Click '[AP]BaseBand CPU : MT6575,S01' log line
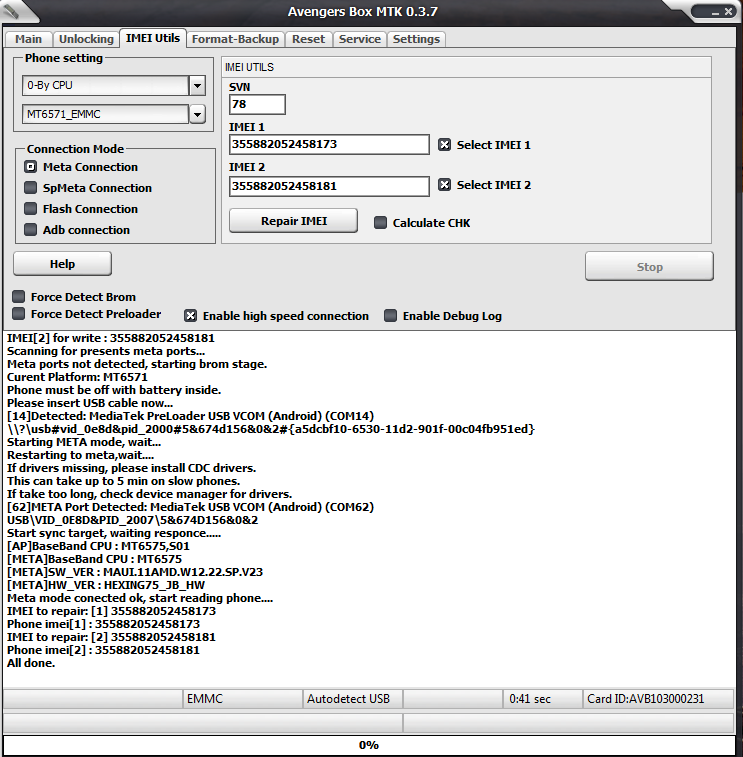The image size is (743, 757). click(x=98, y=546)
